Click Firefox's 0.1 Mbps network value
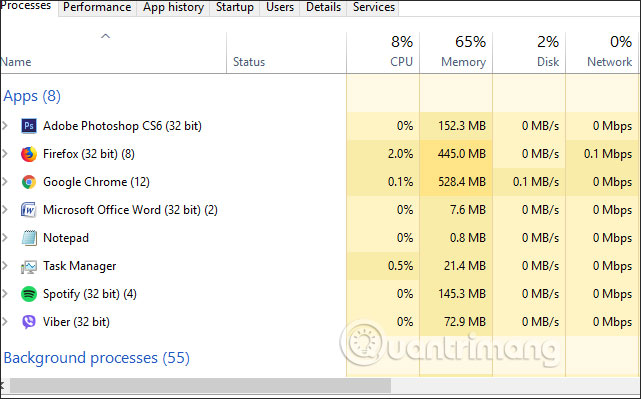The image size is (641, 399). [608, 154]
